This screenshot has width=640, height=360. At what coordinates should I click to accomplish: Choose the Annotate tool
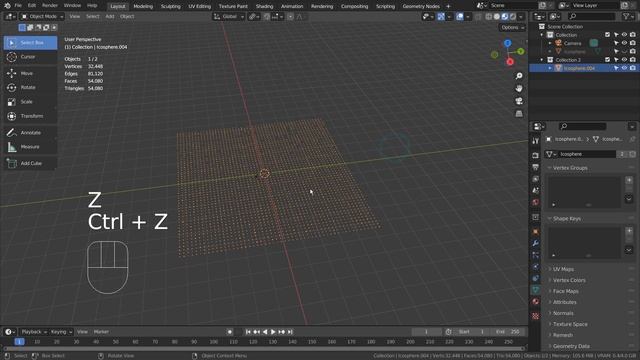click(x=31, y=133)
